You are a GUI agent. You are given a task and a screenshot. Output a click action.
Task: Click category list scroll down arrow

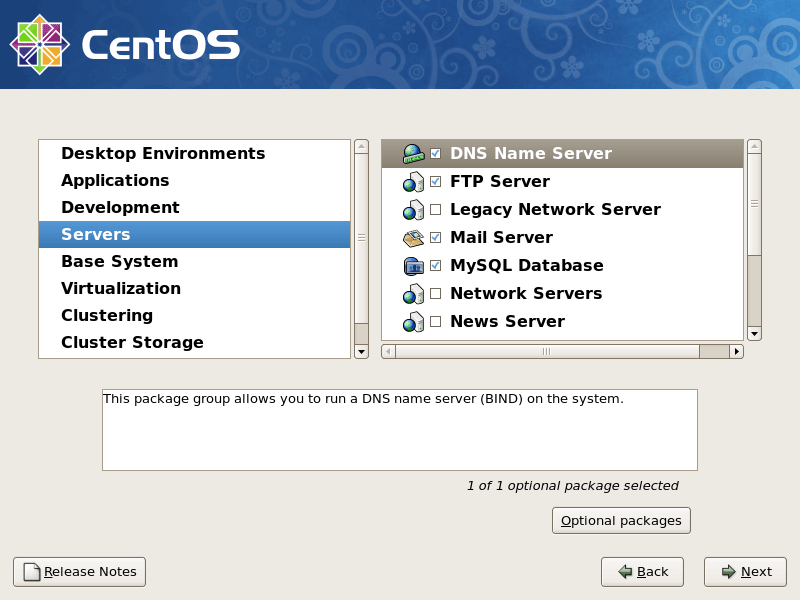click(361, 352)
